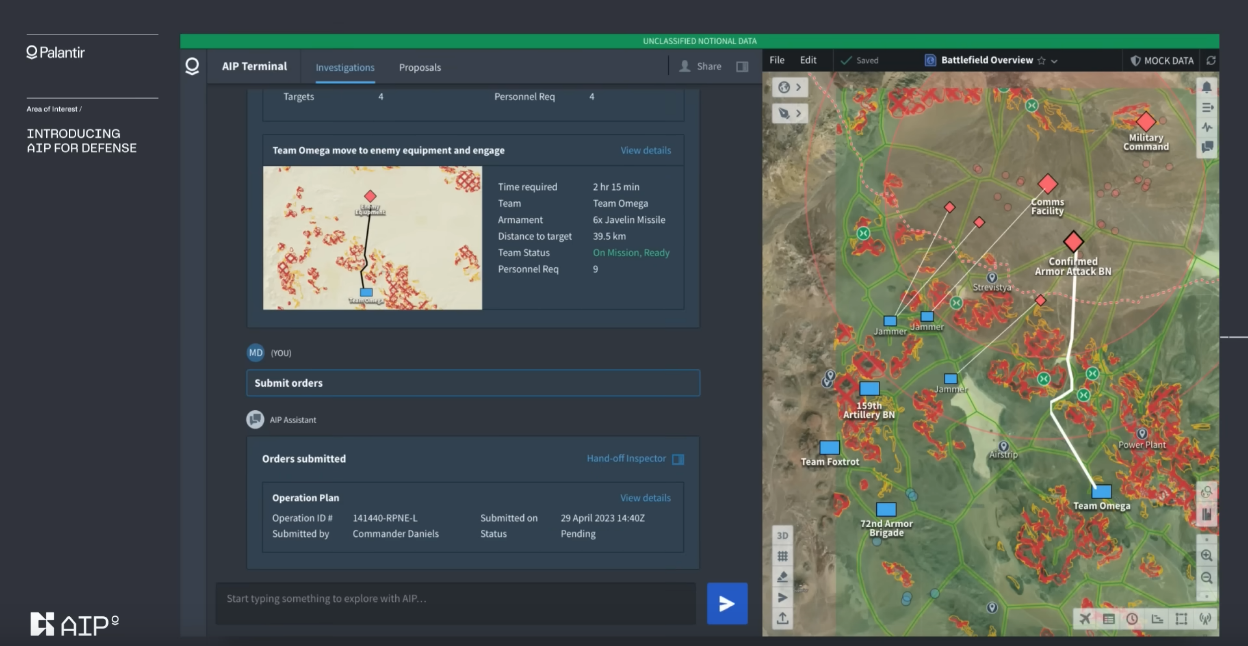Zoom in on the battlefield map

point(1207,556)
